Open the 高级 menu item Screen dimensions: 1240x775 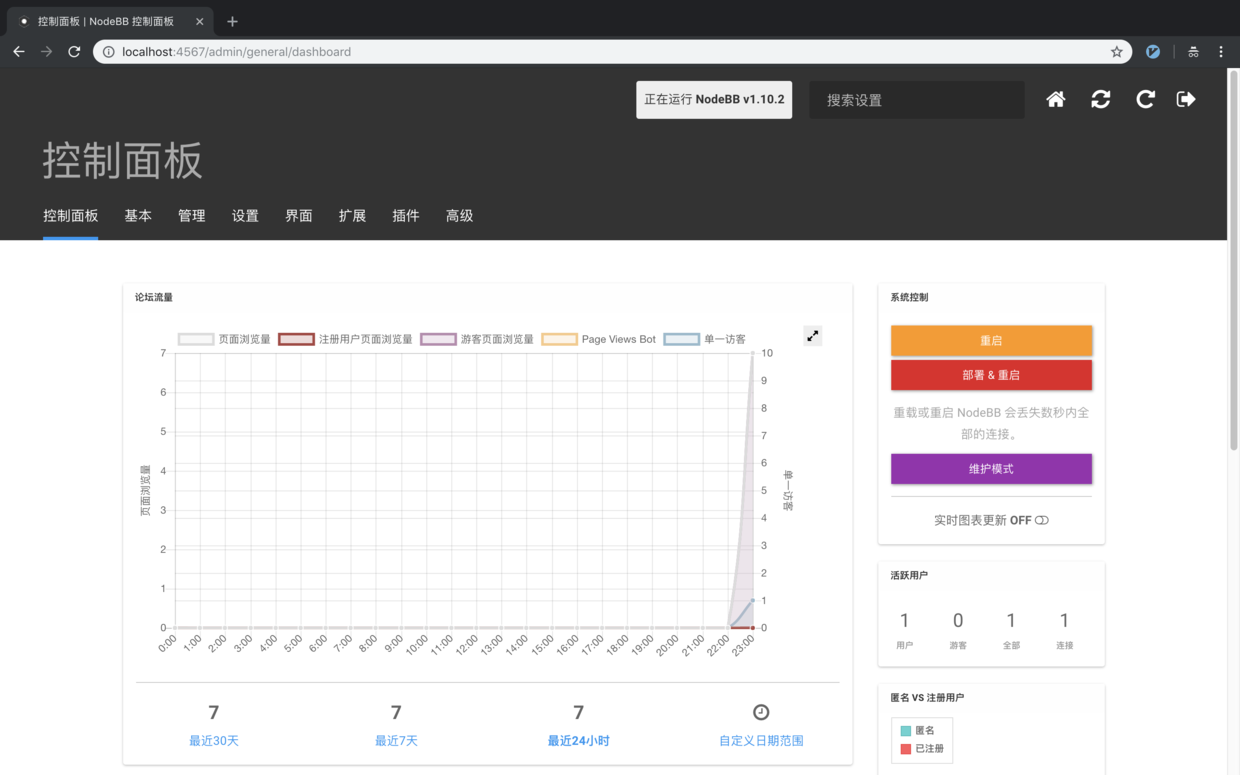coord(459,216)
